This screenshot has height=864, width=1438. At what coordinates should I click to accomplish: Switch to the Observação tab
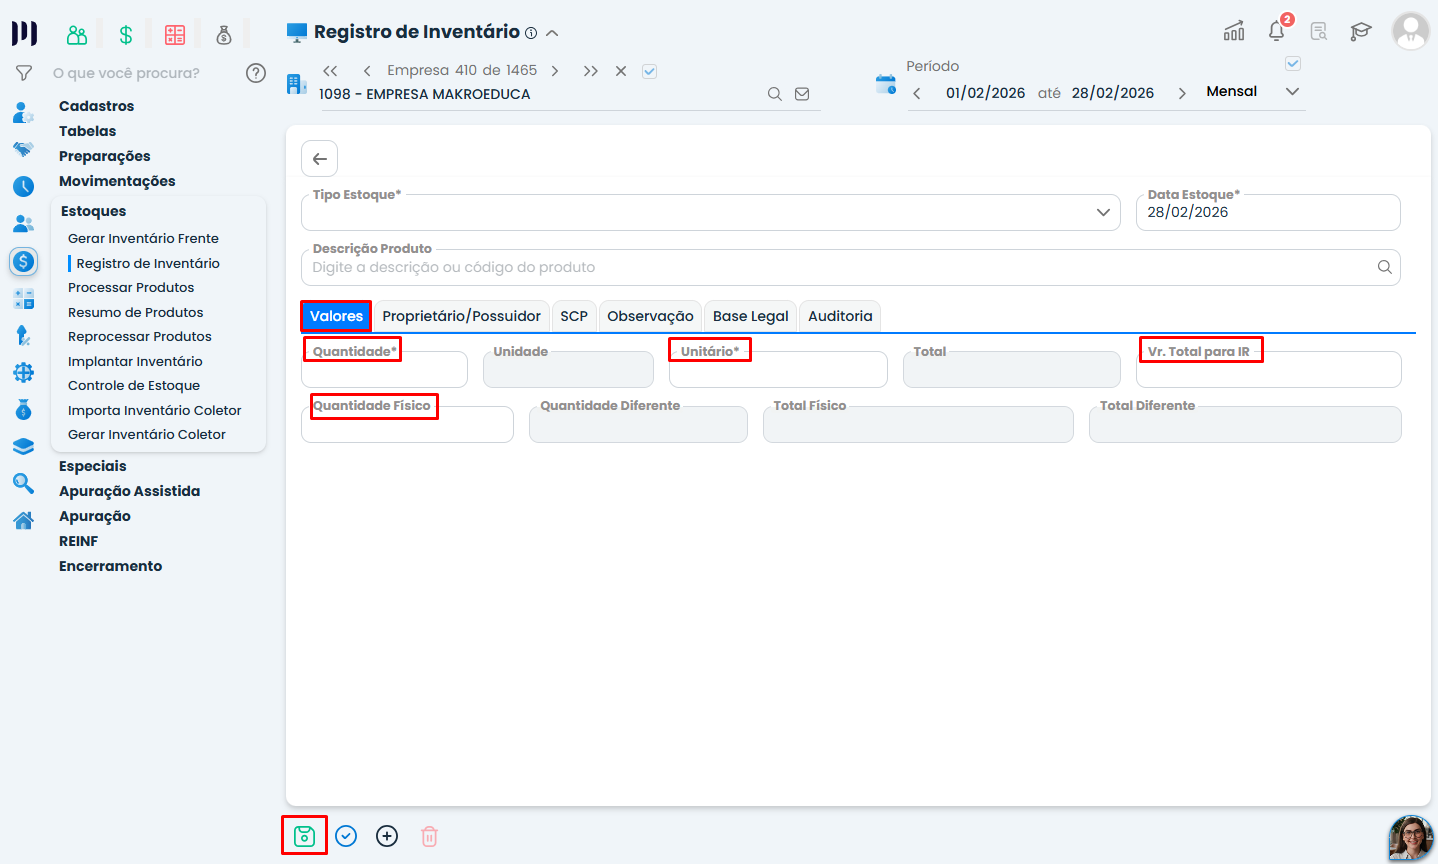[650, 316]
